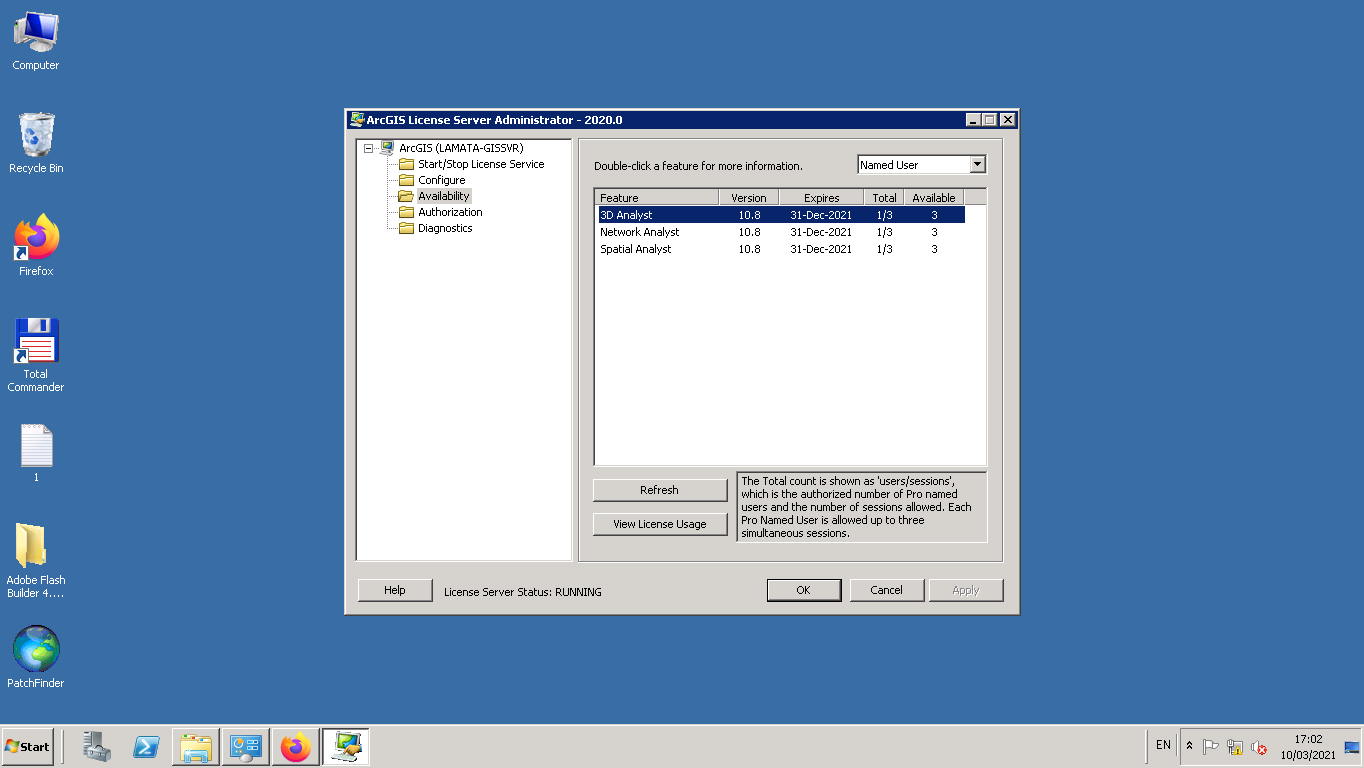
Task: Select the Start/Stop License Service tree item
Action: [x=481, y=164]
